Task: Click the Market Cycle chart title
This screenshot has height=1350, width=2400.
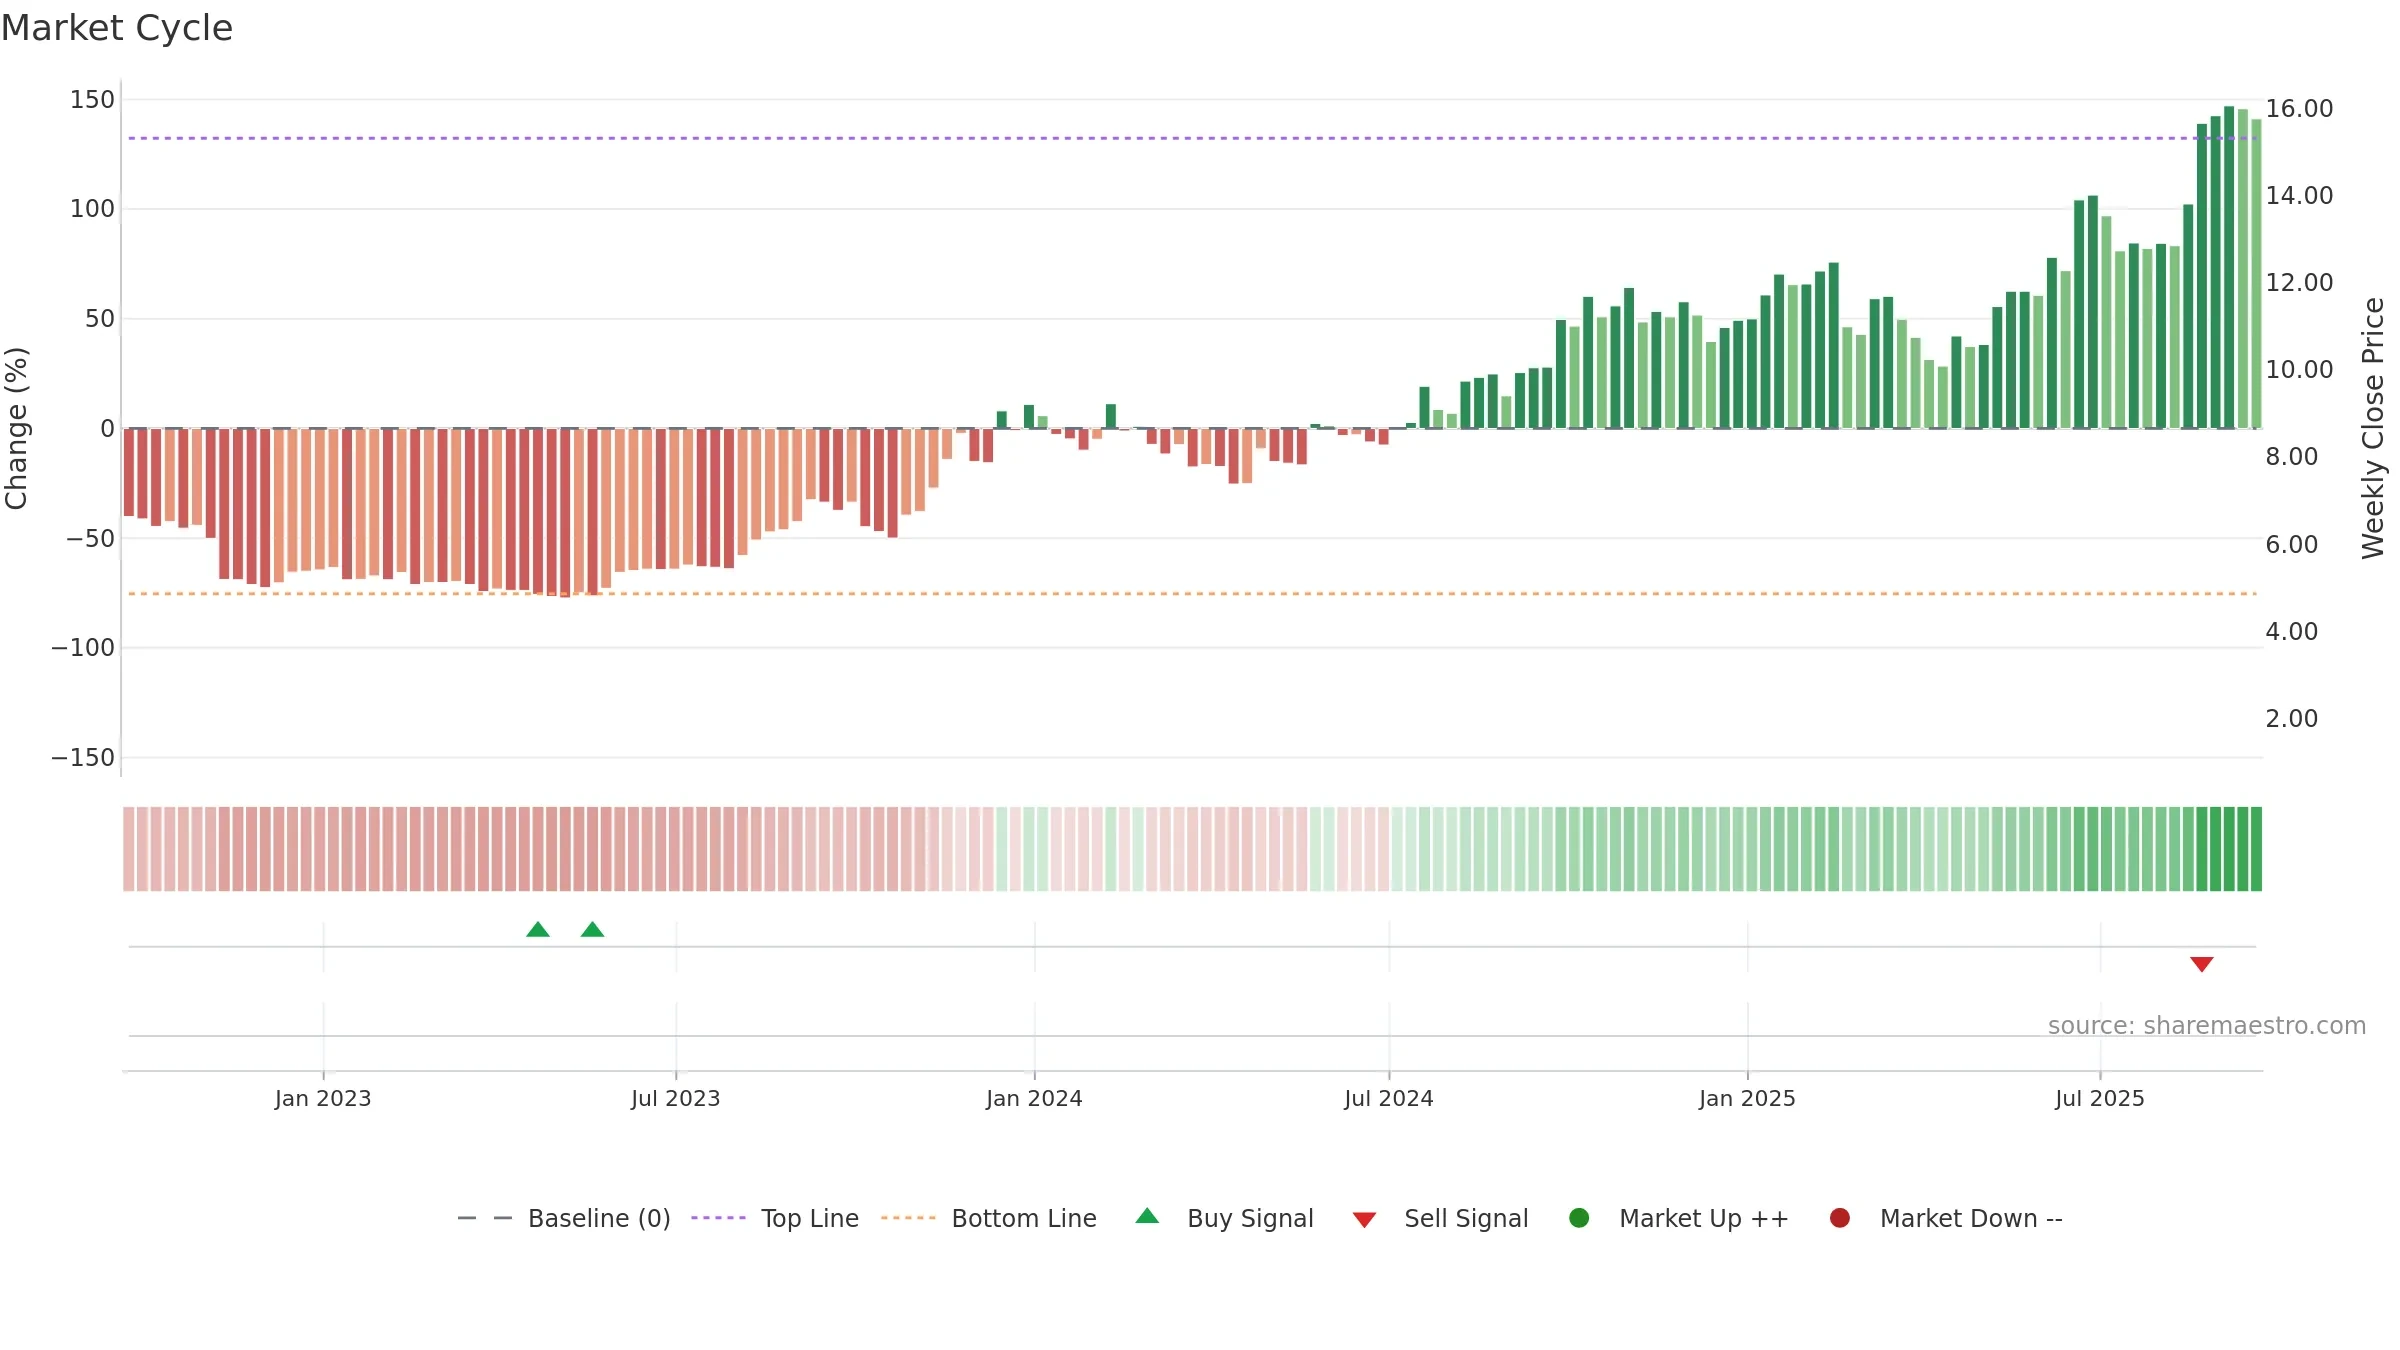Action: click(117, 28)
